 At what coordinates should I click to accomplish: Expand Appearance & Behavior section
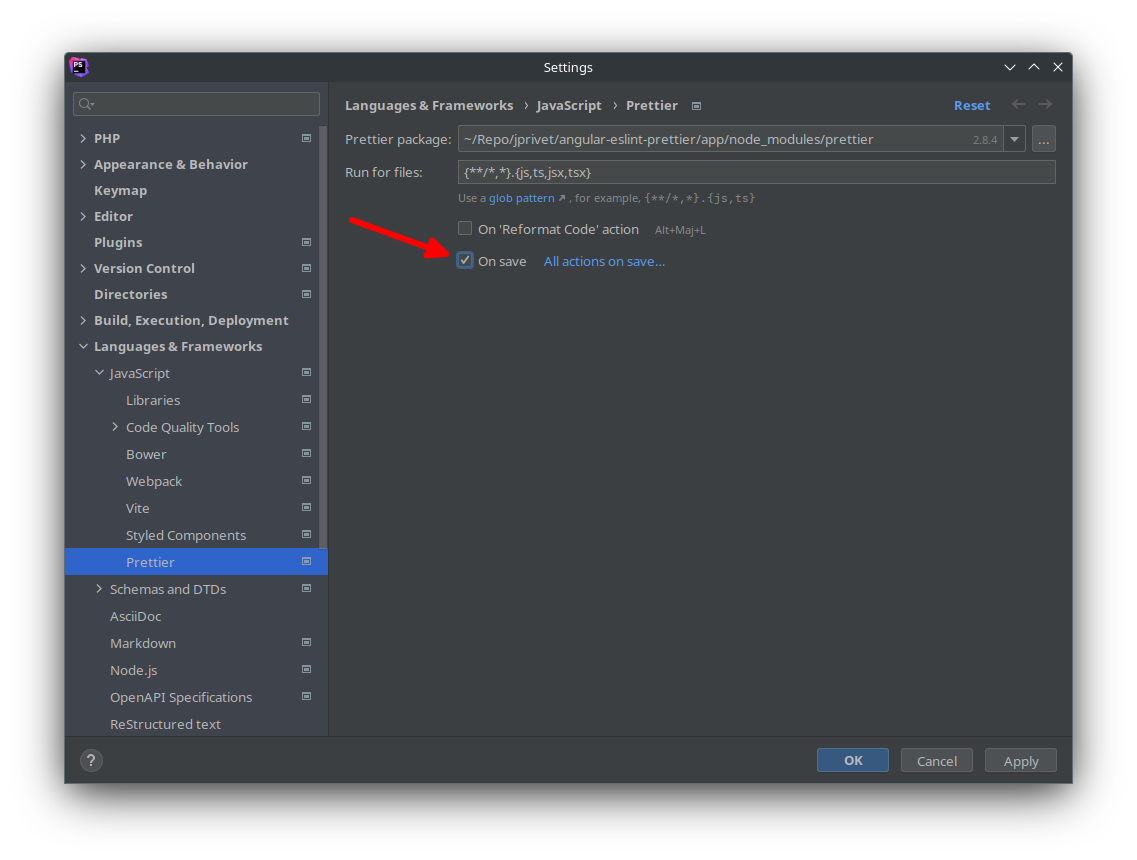click(x=83, y=164)
